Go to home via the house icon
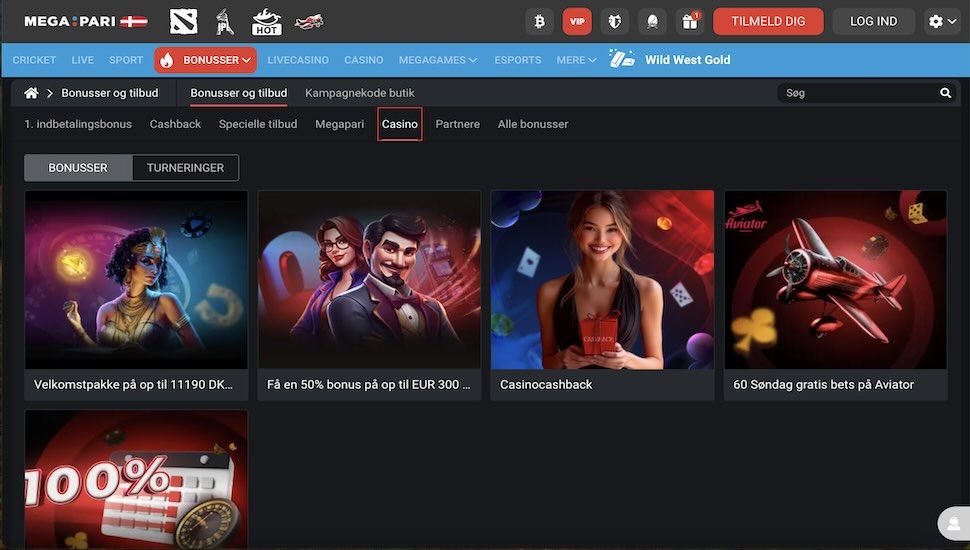The image size is (970, 550). 31,93
